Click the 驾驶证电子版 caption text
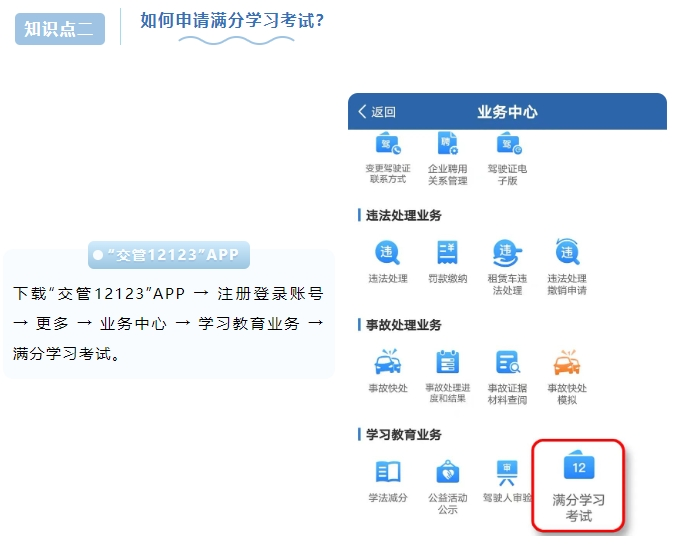The image size is (688, 559). [x=508, y=175]
